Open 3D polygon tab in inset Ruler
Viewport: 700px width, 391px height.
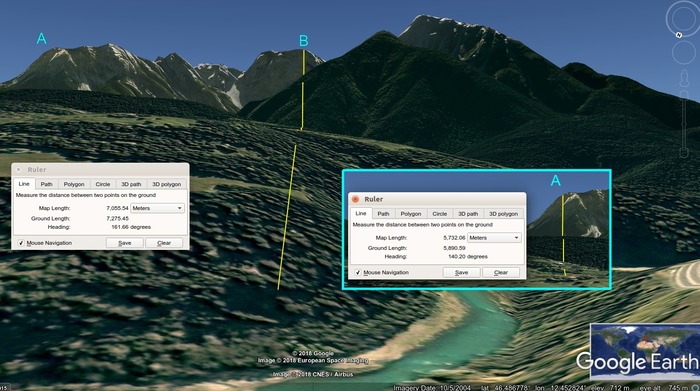[x=503, y=213]
